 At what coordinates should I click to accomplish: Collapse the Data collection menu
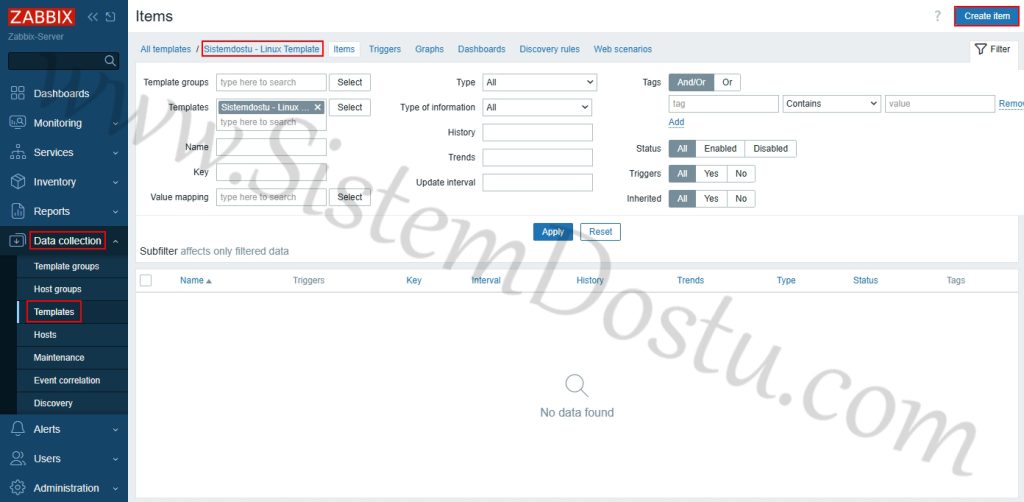pyautogui.click(x=115, y=241)
